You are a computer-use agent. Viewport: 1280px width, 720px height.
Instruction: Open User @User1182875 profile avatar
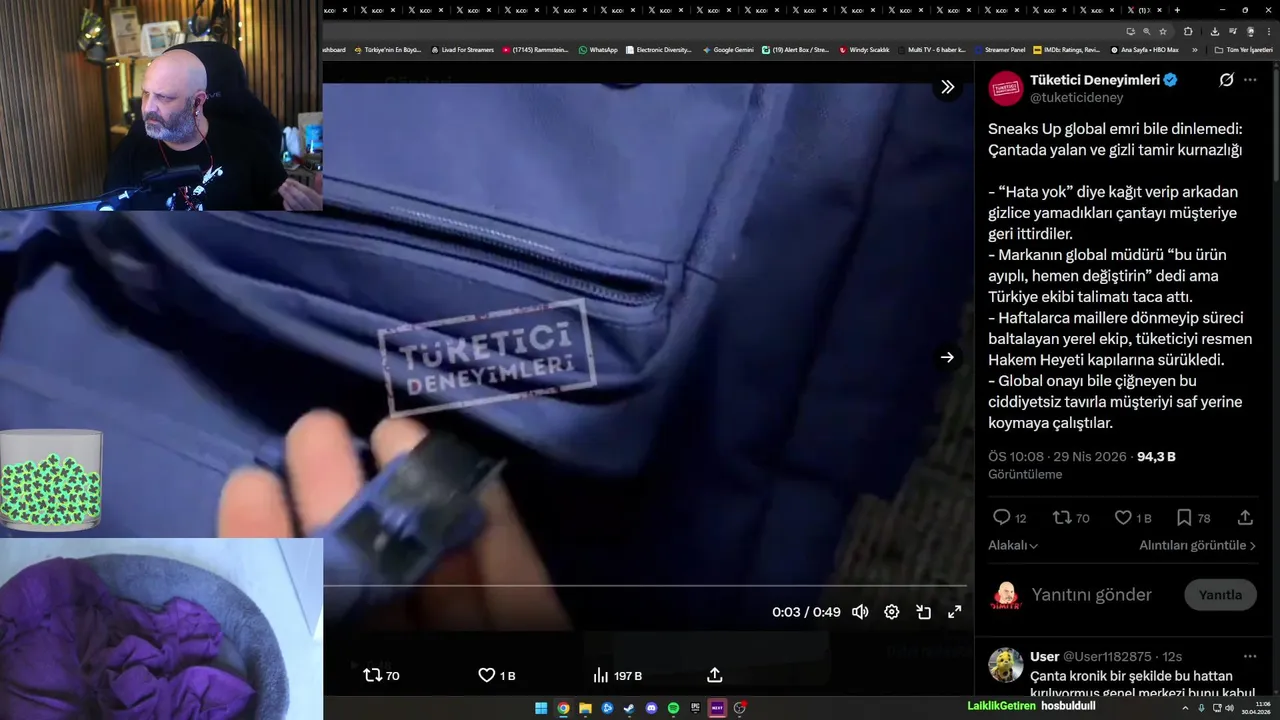pos(1006,665)
